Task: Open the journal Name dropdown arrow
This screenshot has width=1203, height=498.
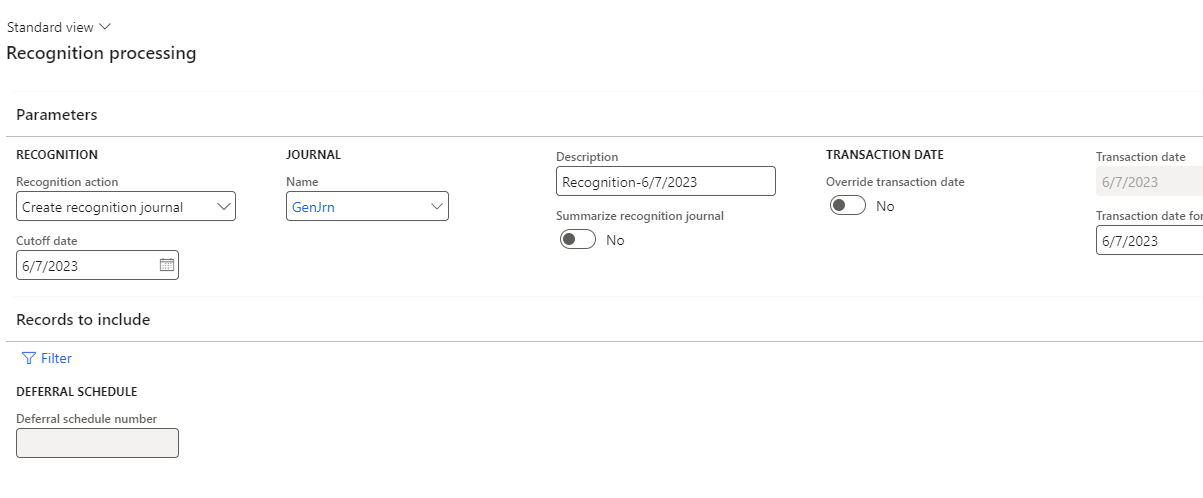Action: [x=436, y=207]
